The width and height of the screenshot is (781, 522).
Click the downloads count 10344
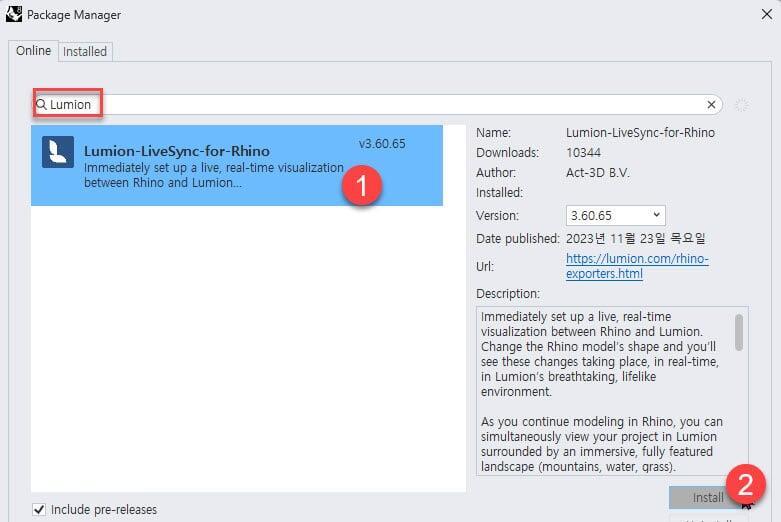pos(583,152)
